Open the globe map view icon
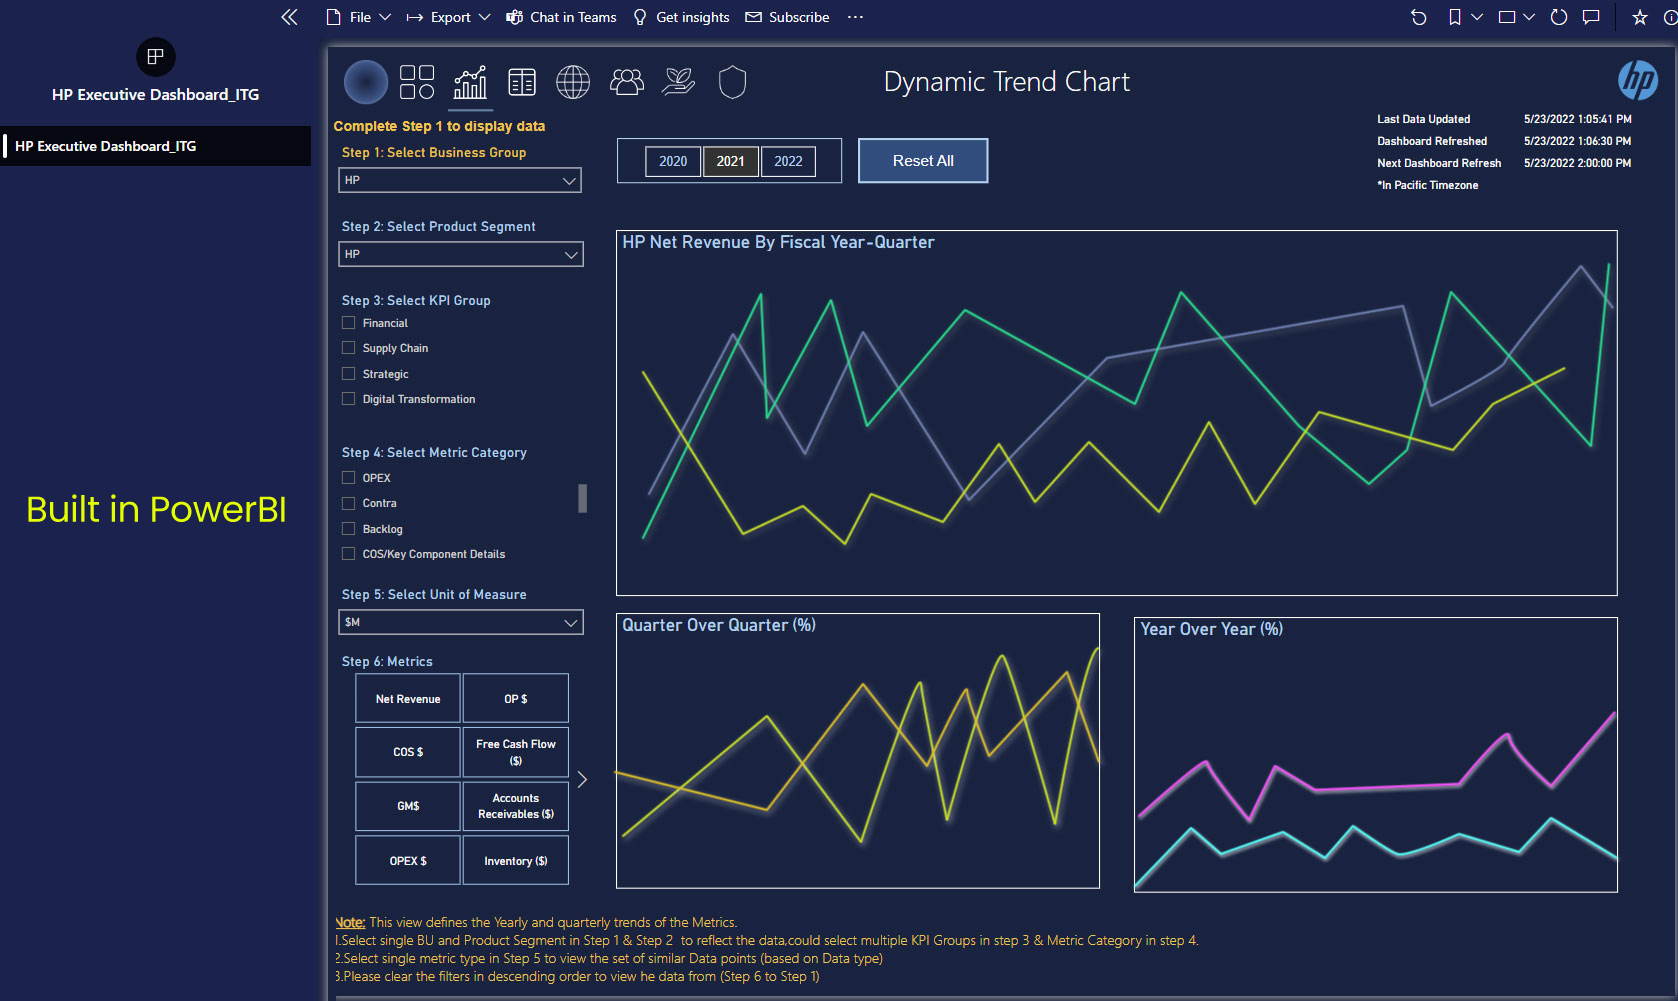The image size is (1678, 1001). point(573,82)
